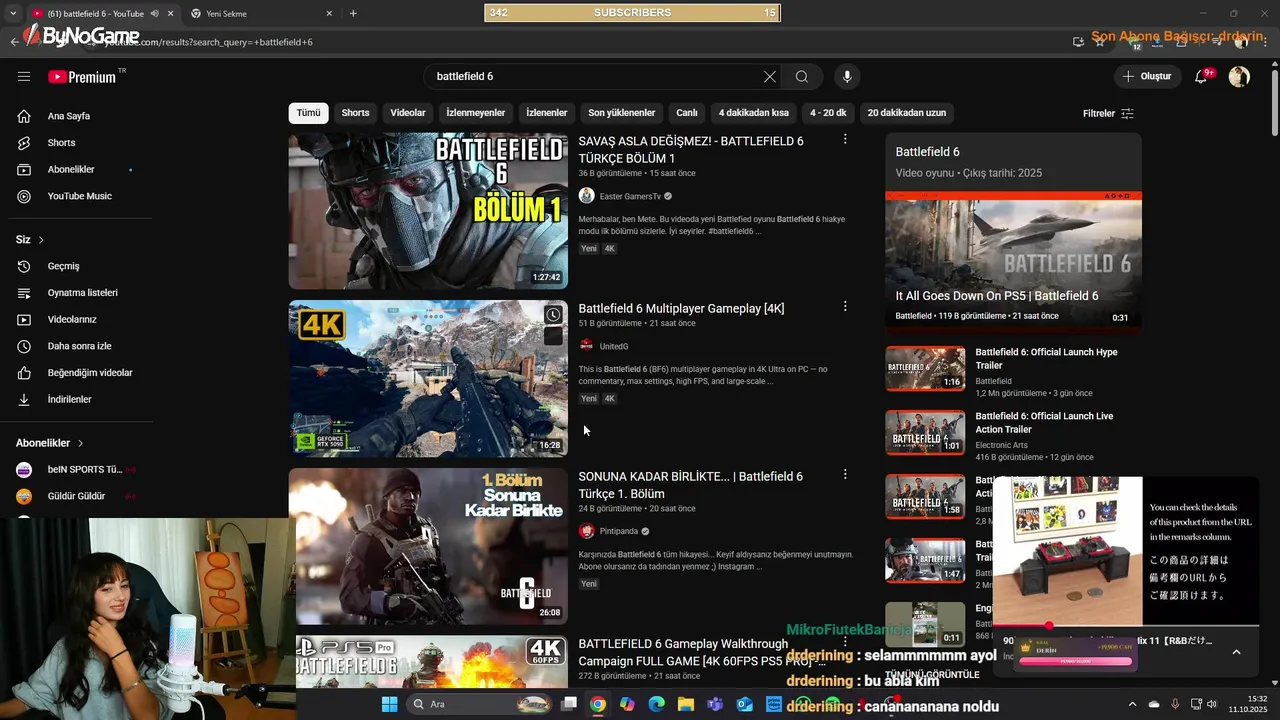Expand the Siz section chevron
The height and width of the screenshot is (720, 1280).
click(41, 240)
